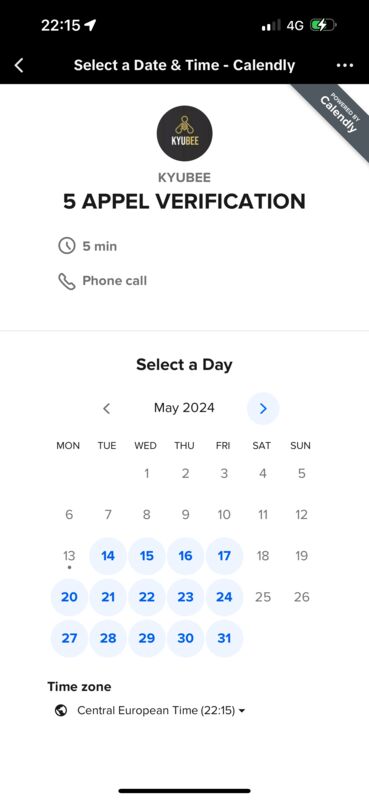
Task: Tap the phone call icon
Action: point(67,281)
